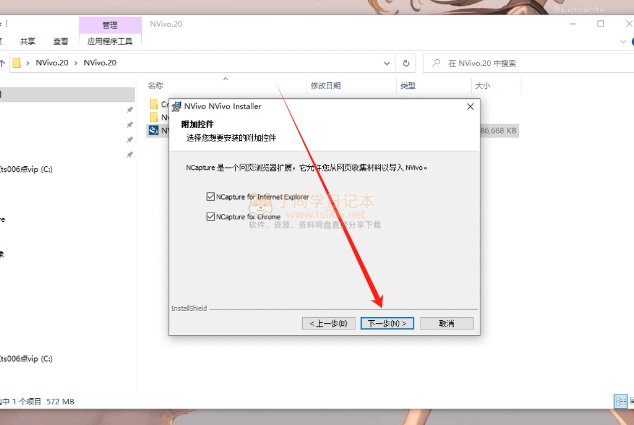
Task: Click the search magnifier icon
Action: [436, 63]
